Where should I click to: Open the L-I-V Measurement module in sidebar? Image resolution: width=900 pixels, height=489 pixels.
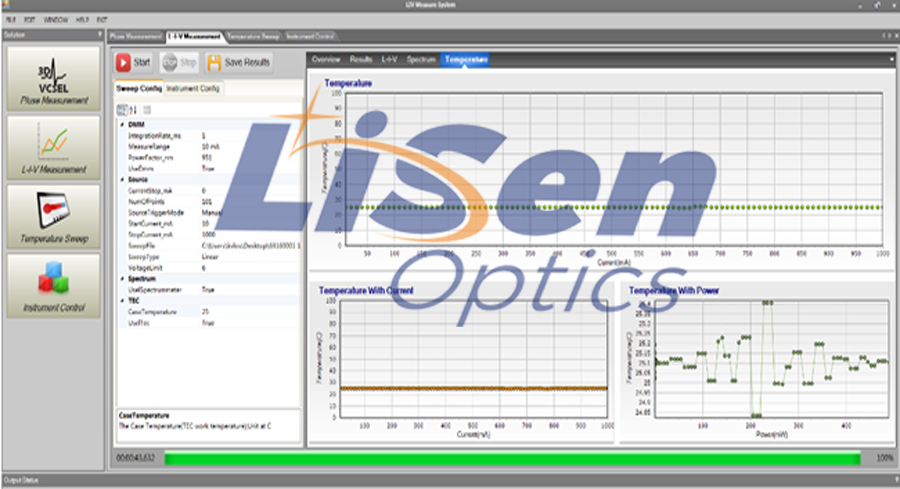(54, 148)
